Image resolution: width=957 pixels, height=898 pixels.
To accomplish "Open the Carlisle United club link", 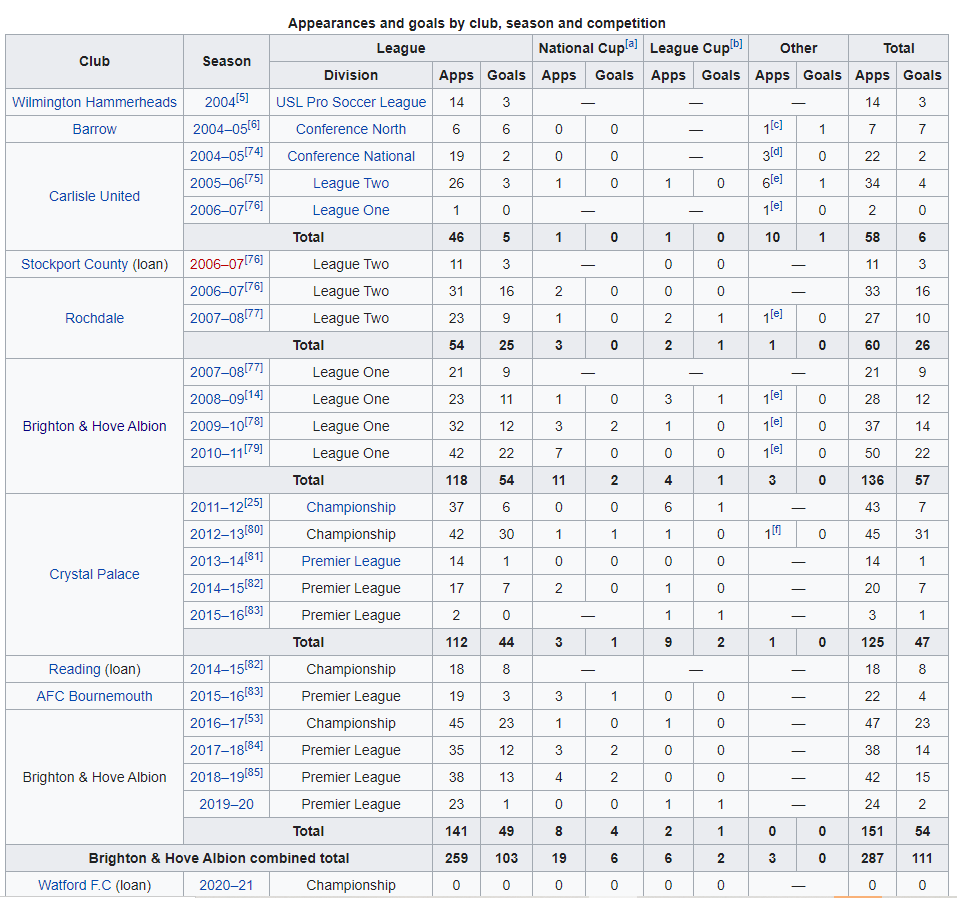I will (94, 196).
